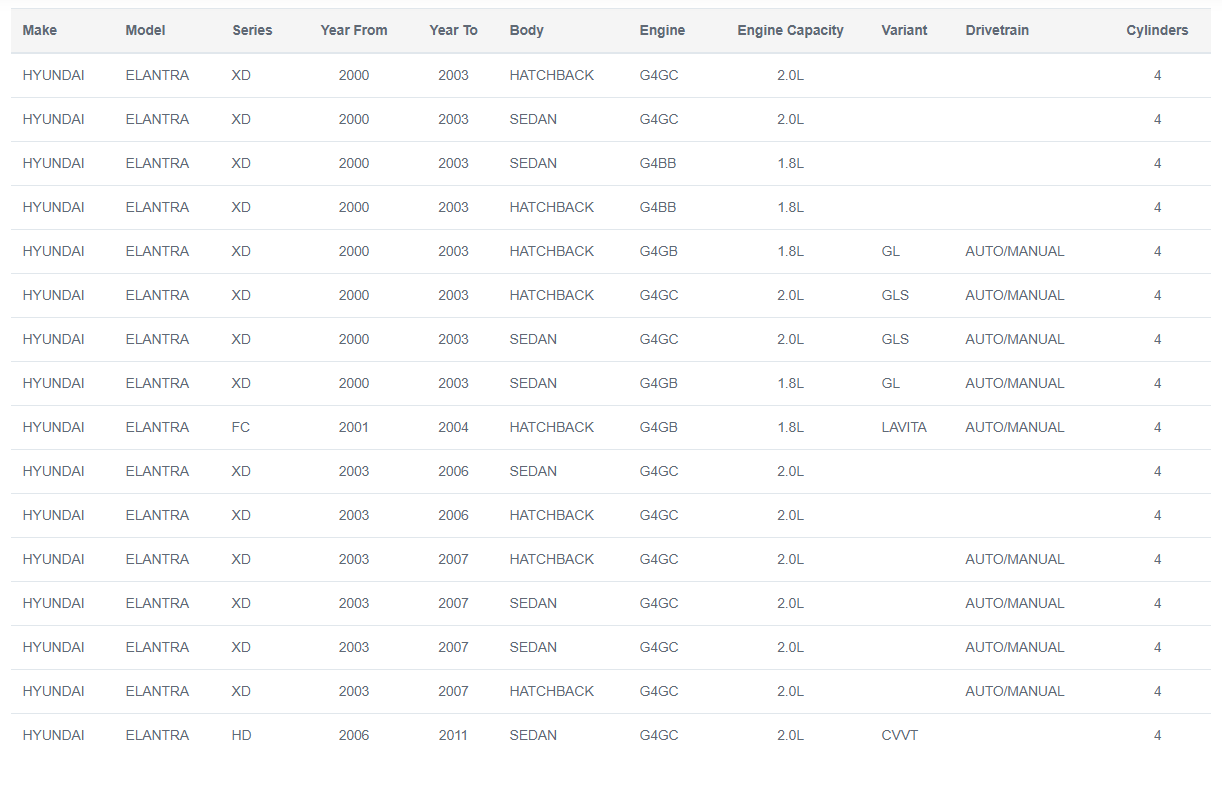Image resolution: width=1222 pixels, height=788 pixels.
Task: Click the Cylinders column header
Action: 1157,30
